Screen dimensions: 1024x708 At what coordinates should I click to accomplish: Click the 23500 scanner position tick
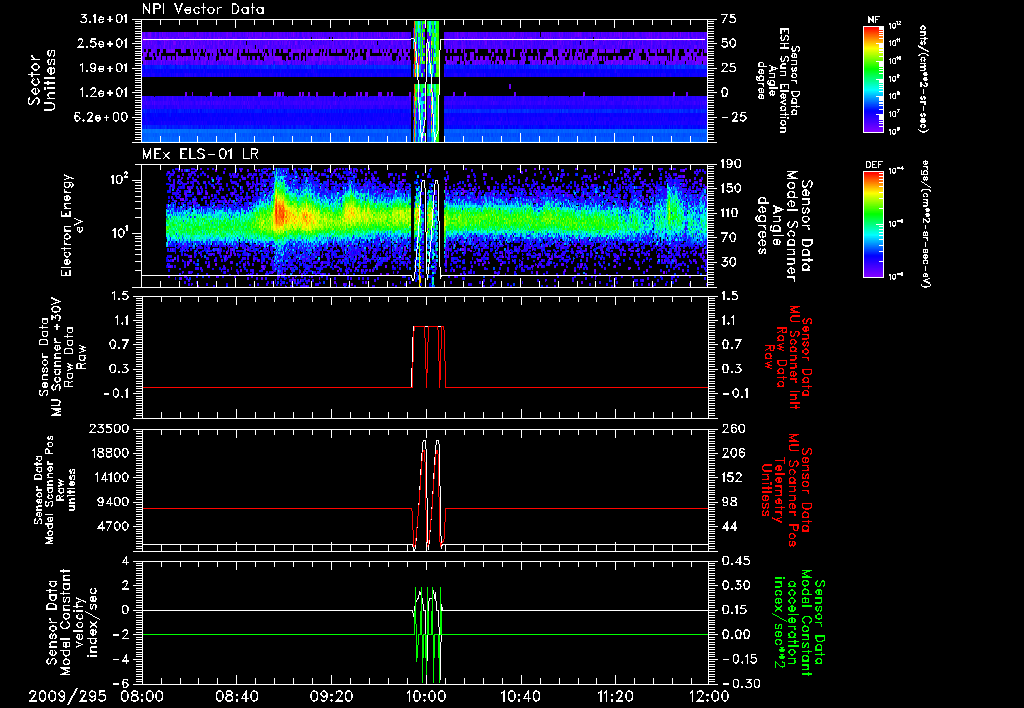[110, 429]
